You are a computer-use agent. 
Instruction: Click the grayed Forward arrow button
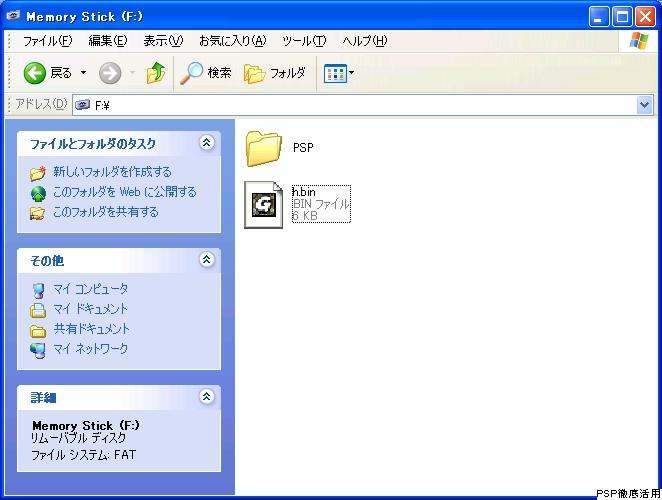coord(110,73)
